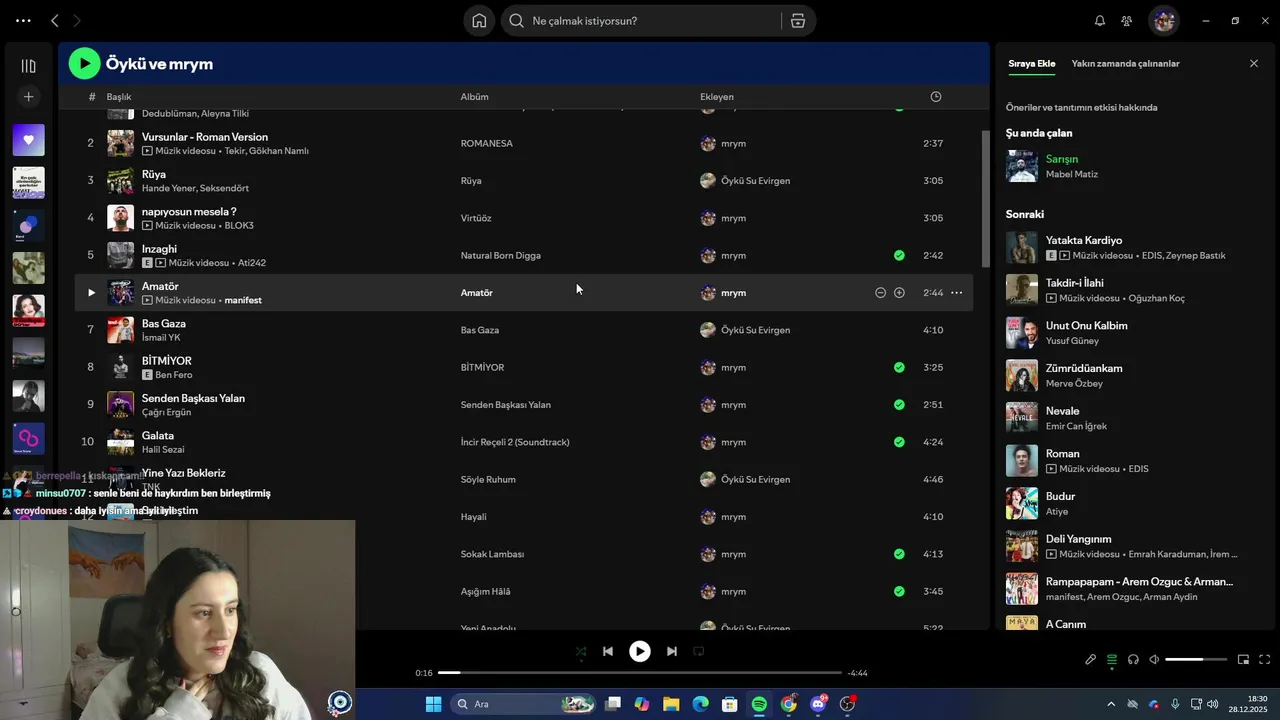Open Öykü Su Evirgen profile on Rüya row
Screen dimensions: 1280x720
coord(755,181)
